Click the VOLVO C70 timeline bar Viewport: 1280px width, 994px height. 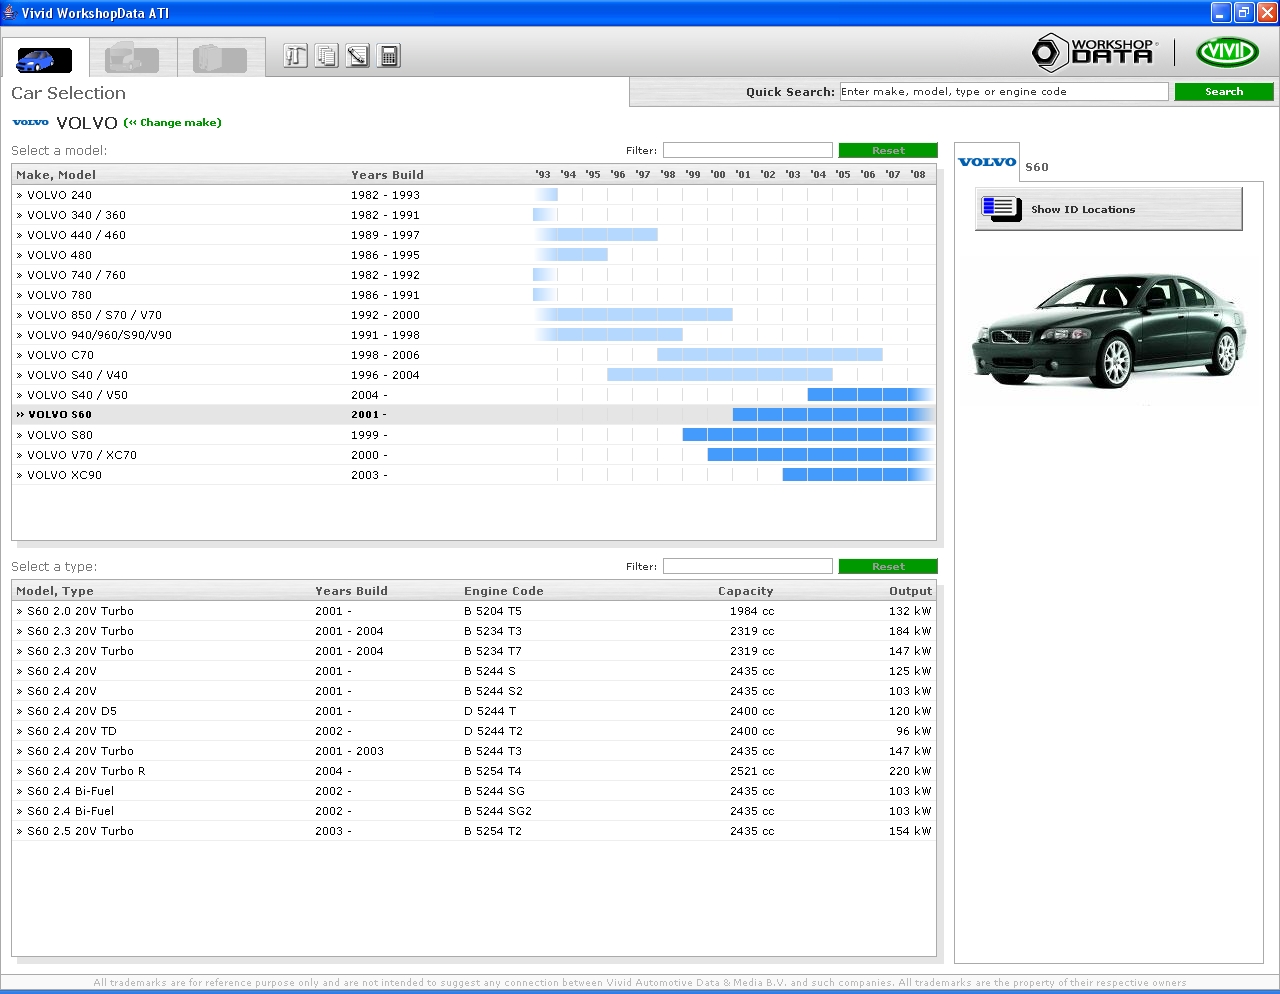[770, 355]
